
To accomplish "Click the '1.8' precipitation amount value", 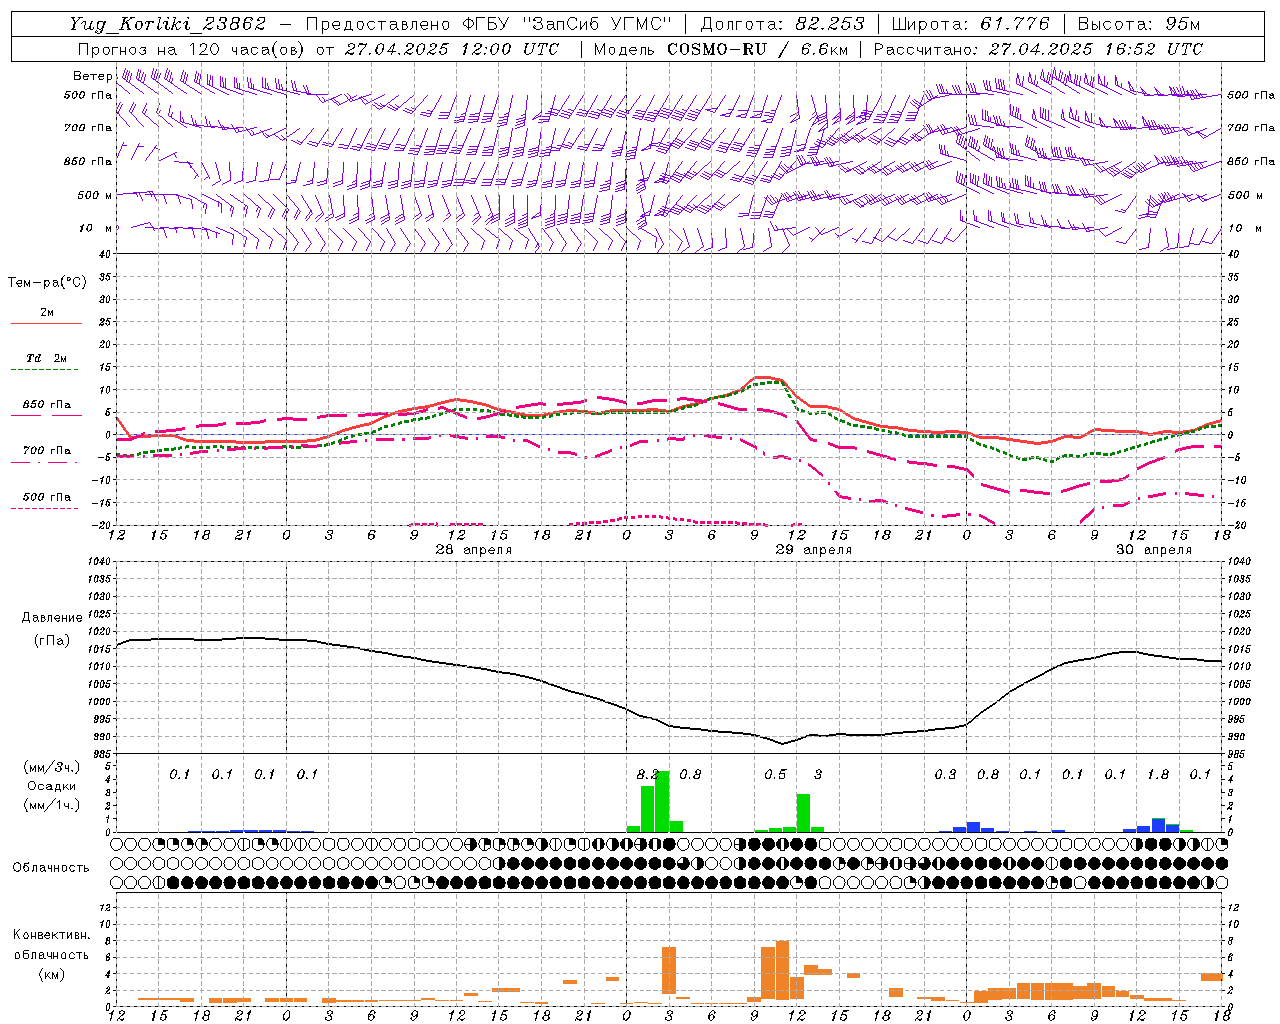I will click(x=1158, y=775).
